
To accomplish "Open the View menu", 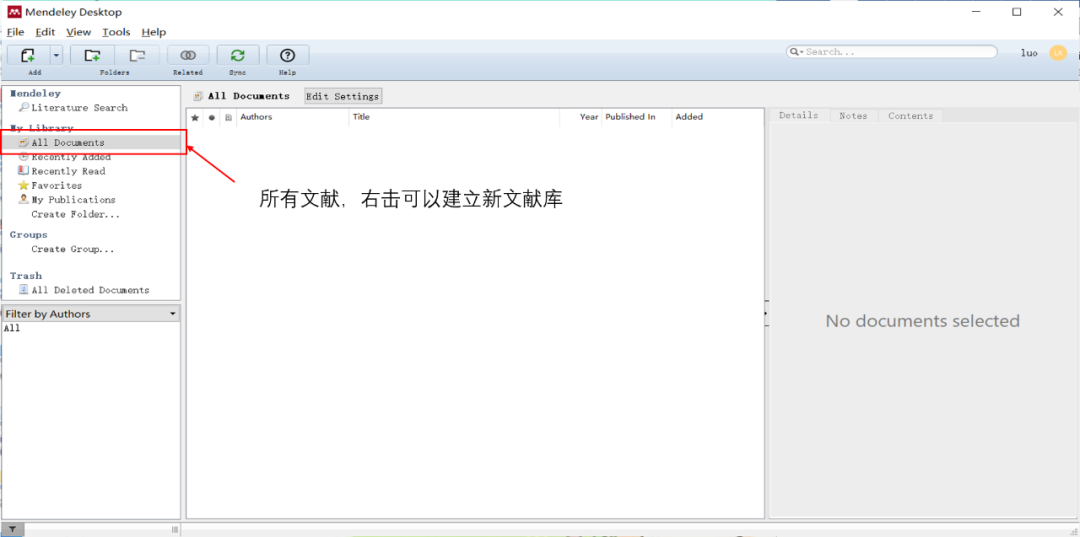I will [x=79, y=32].
